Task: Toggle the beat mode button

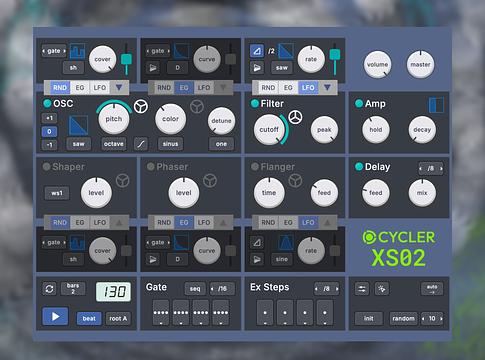Action: [89, 318]
